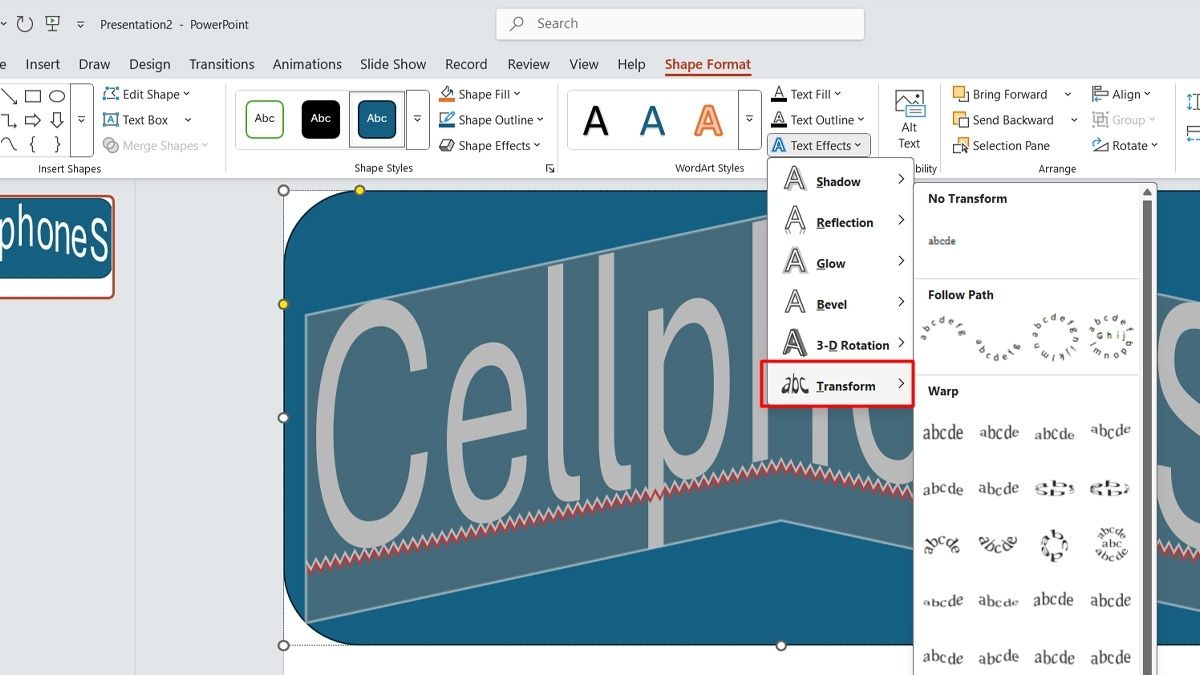This screenshot has height=675, width=1200.
Task: Open the Text Fill dropdown
Action: pos(807,94)
